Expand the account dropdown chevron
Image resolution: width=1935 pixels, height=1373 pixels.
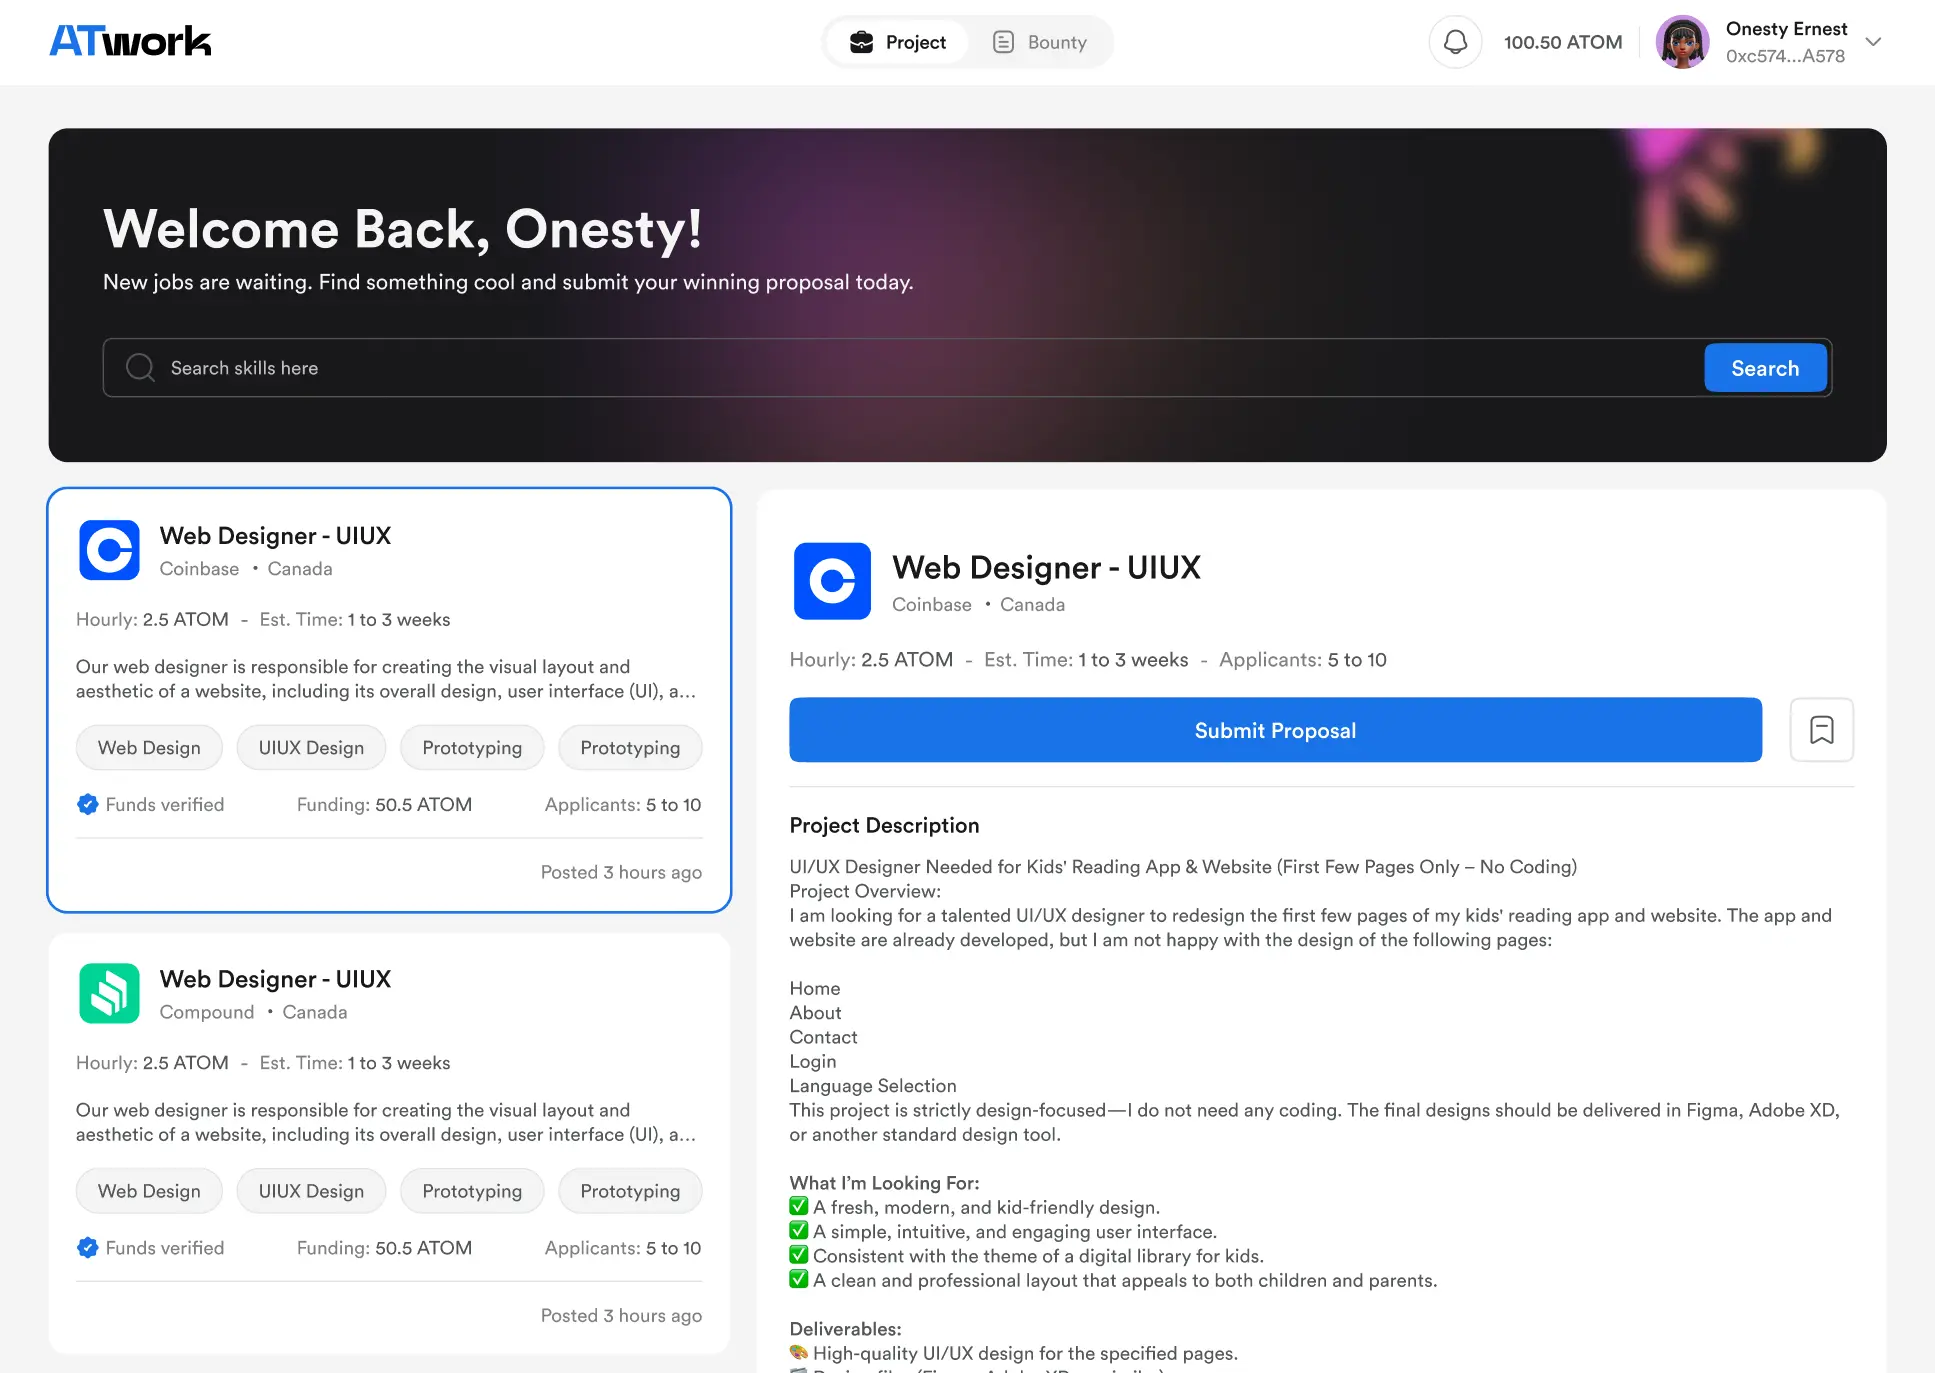[x=1874, y=42]
